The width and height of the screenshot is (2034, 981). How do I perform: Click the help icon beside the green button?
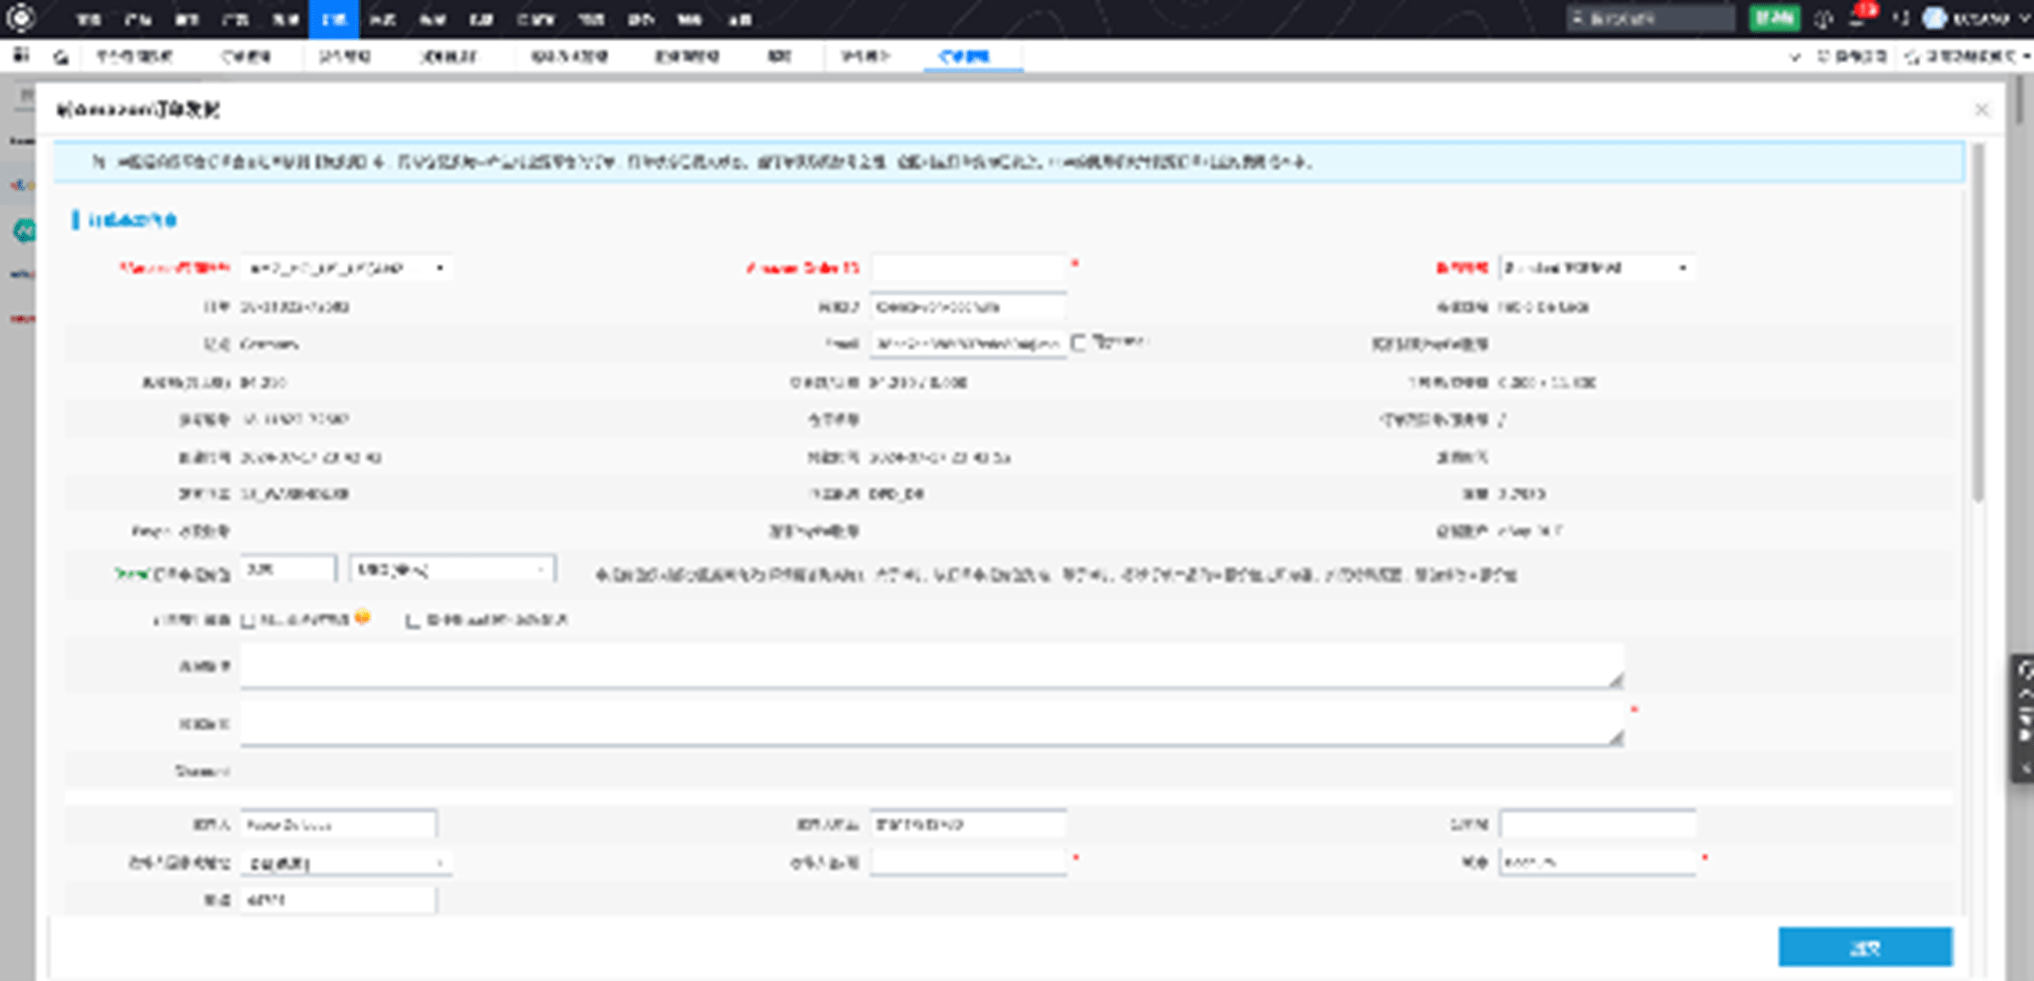coord(1823,19)
